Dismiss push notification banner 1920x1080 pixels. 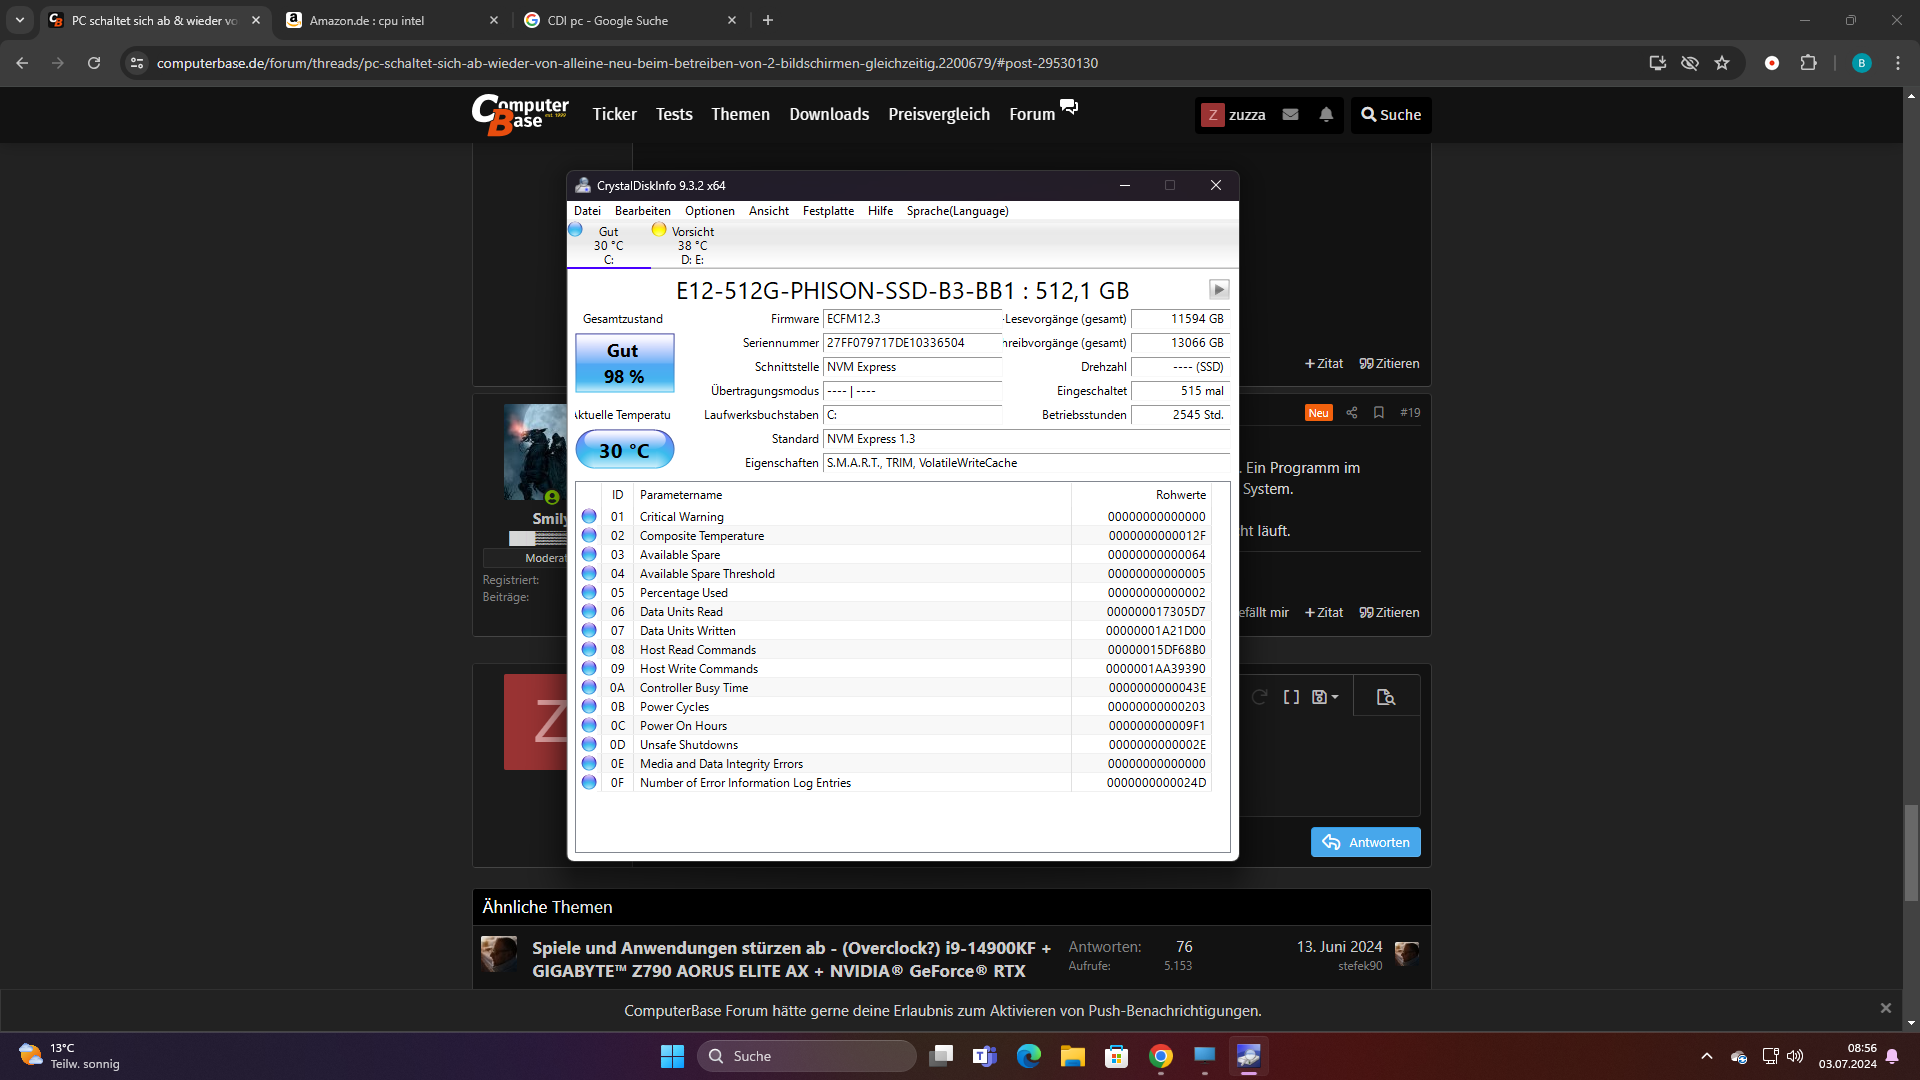[1885, 1008]
